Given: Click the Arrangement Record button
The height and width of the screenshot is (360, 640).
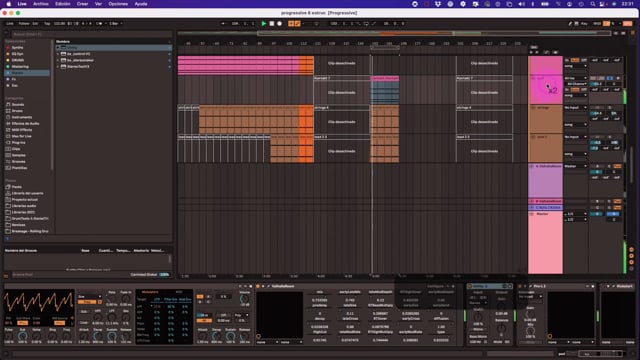Looking at the screenshot, I should 280,24.
